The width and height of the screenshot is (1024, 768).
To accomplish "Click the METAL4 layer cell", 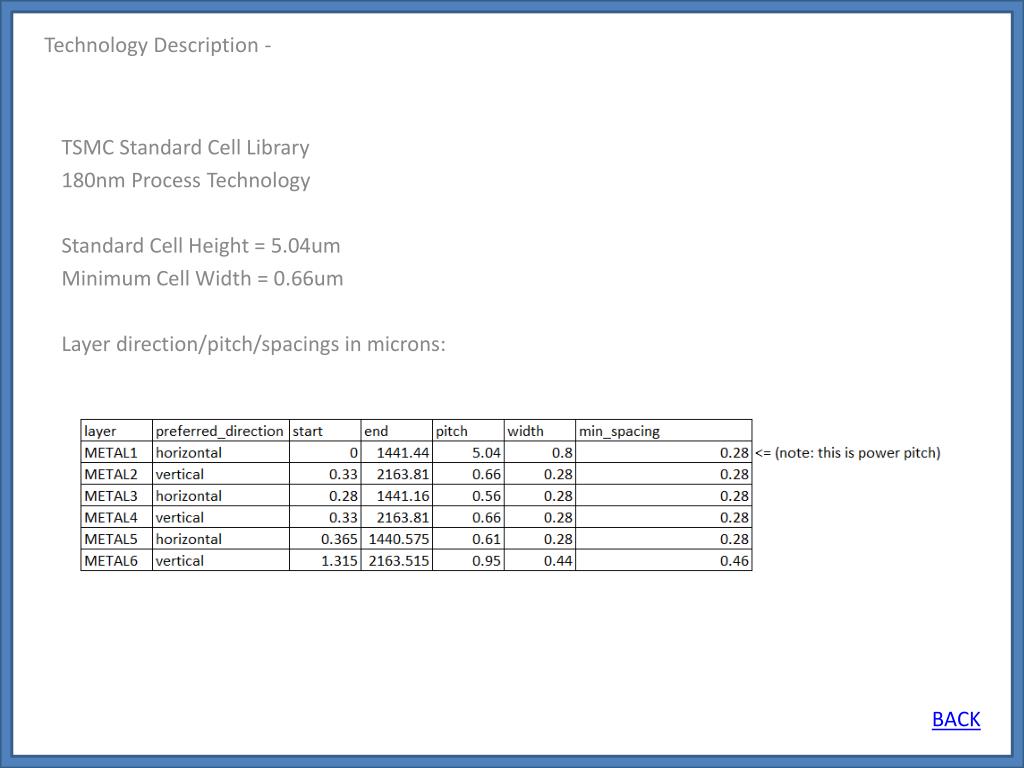I will tap(116, 517).
